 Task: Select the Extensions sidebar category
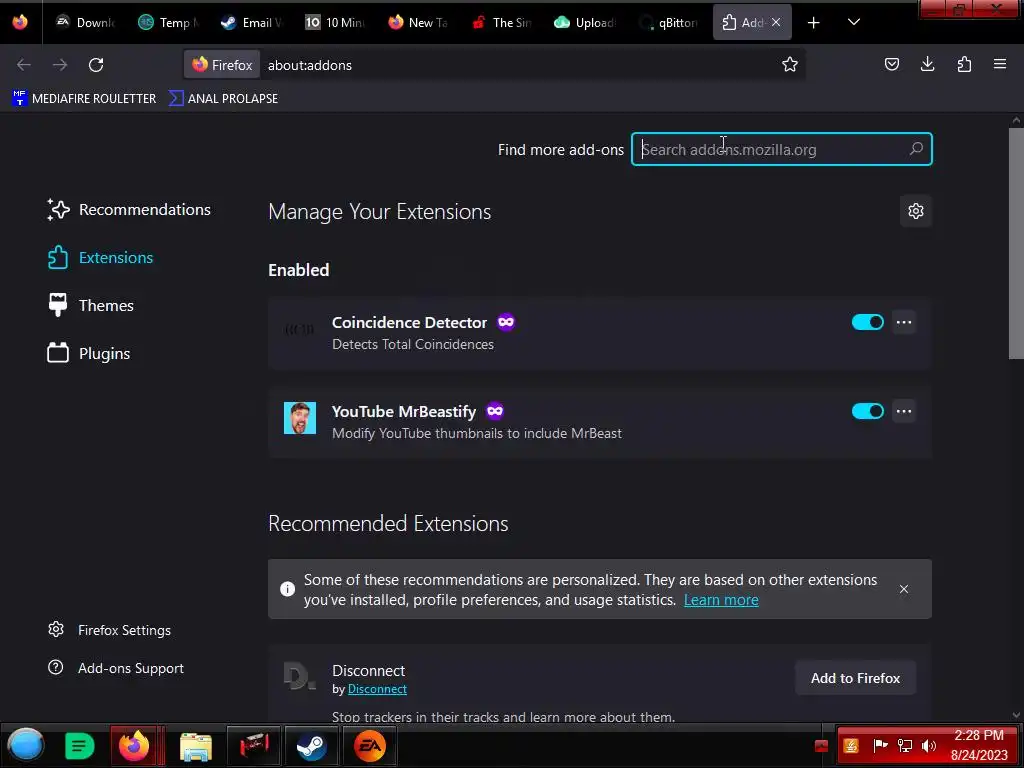pos(101,257)
